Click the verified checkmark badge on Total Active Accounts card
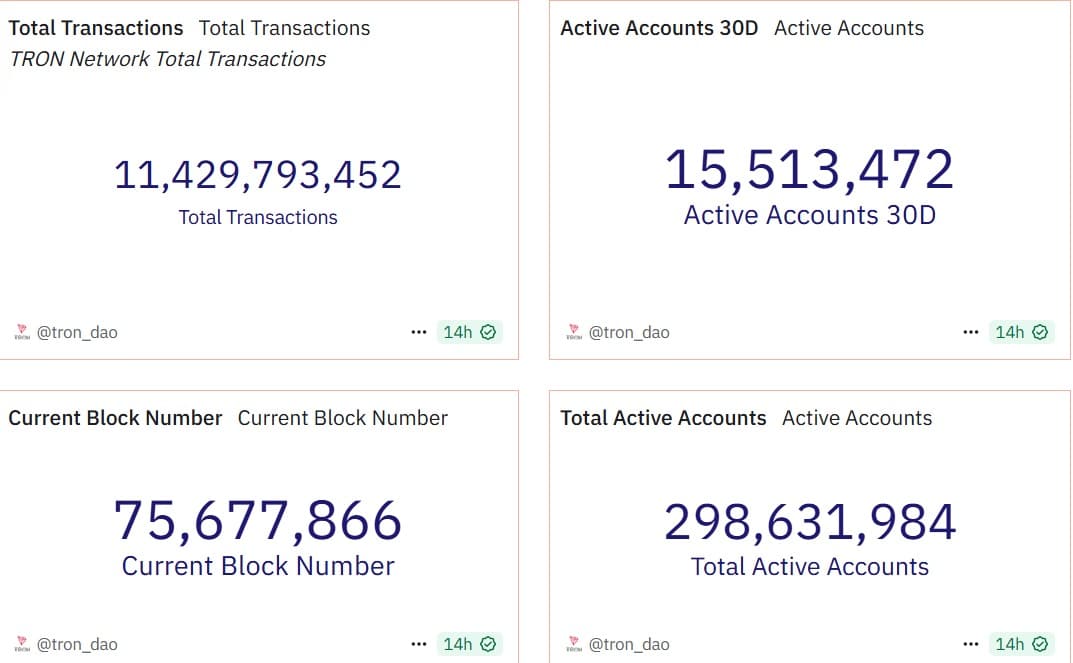 1041,643
